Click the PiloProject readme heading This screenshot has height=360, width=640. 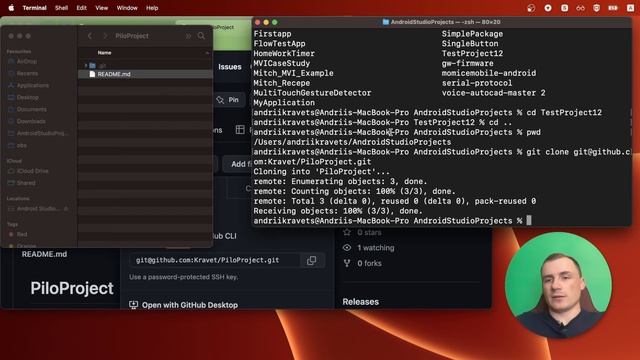[x=72, y=288]
